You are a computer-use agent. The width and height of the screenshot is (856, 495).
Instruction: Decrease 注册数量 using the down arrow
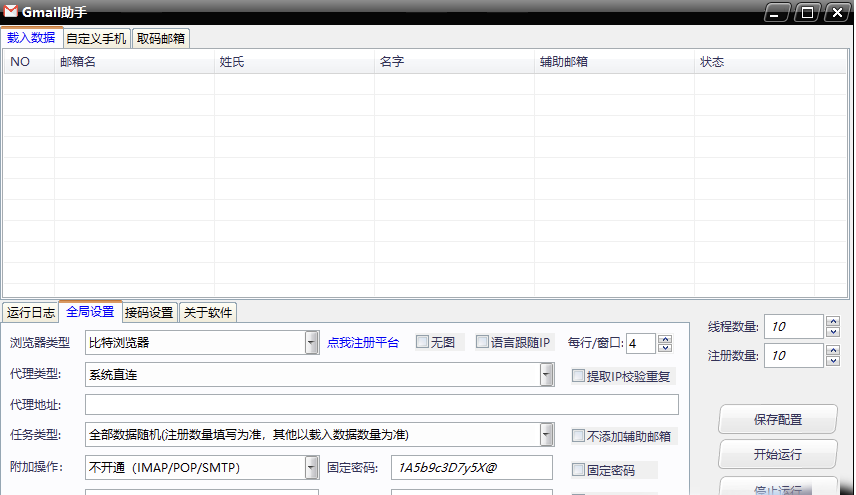coord(833,361)
